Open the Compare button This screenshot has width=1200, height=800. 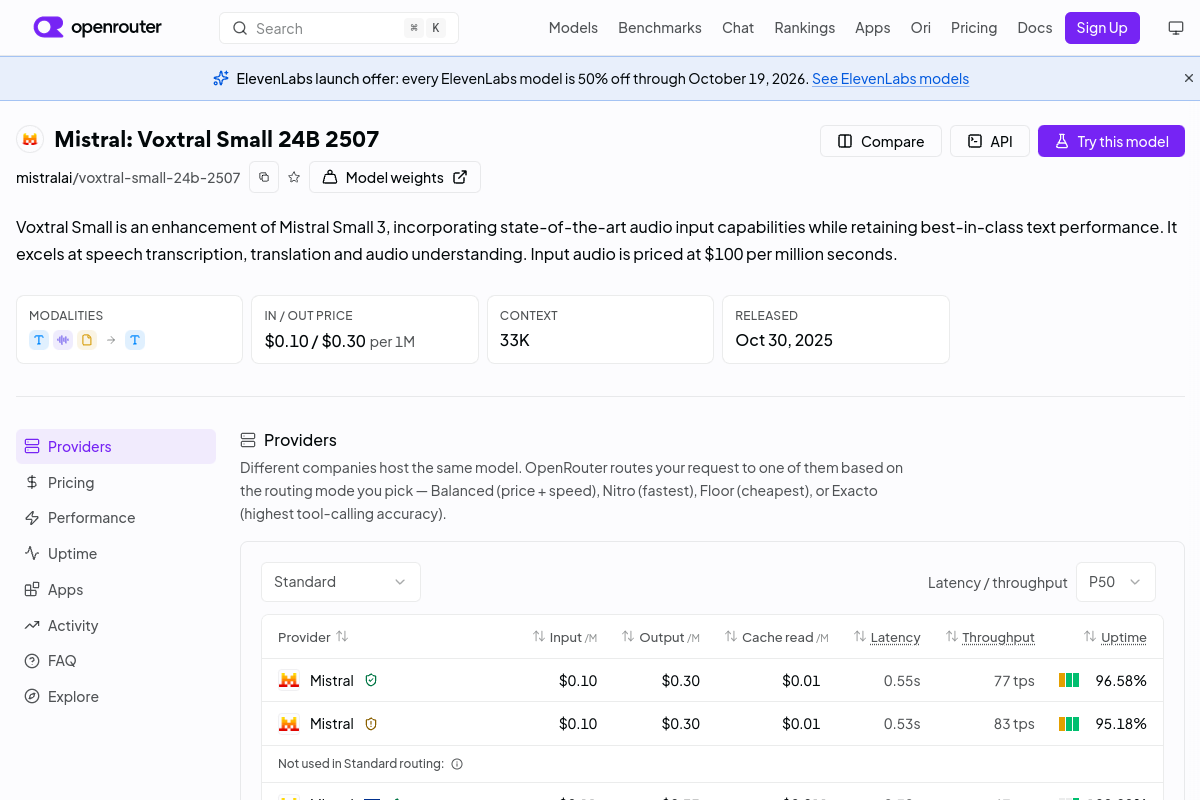coord(881,141)
